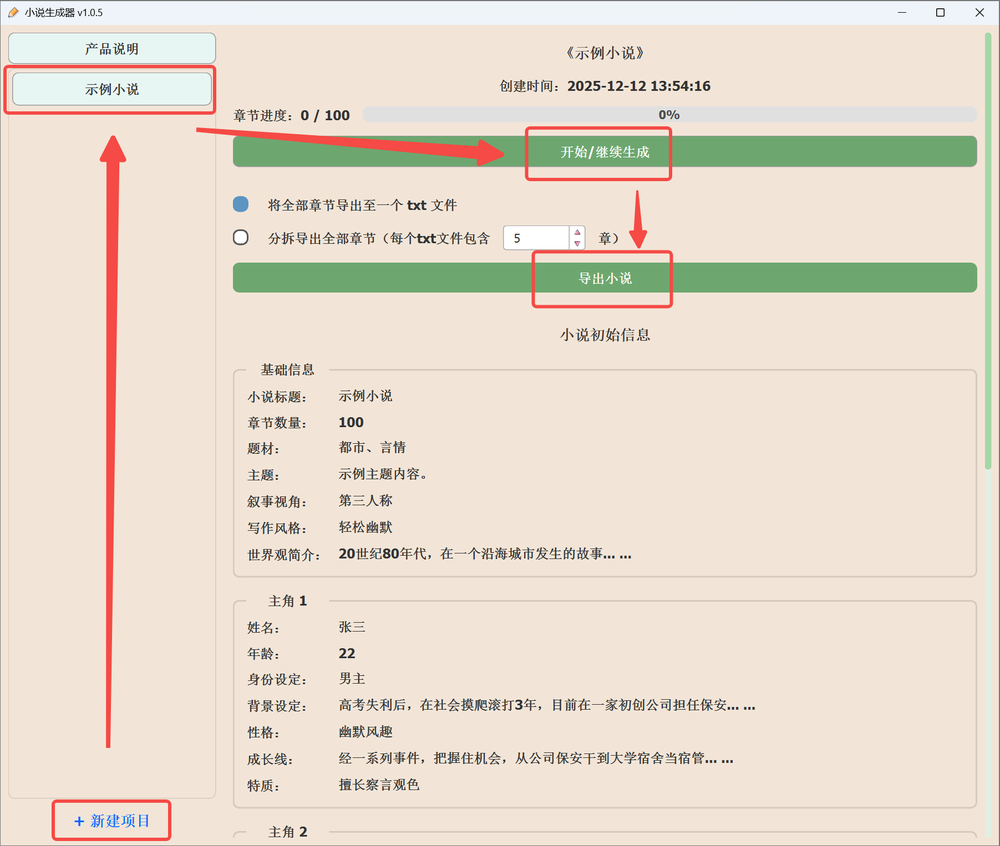Image resolution: width=1000 pixels, height=846 pixels.
Task: Click the pencil app icon in title bar
Action: click(x=13, y=12)
